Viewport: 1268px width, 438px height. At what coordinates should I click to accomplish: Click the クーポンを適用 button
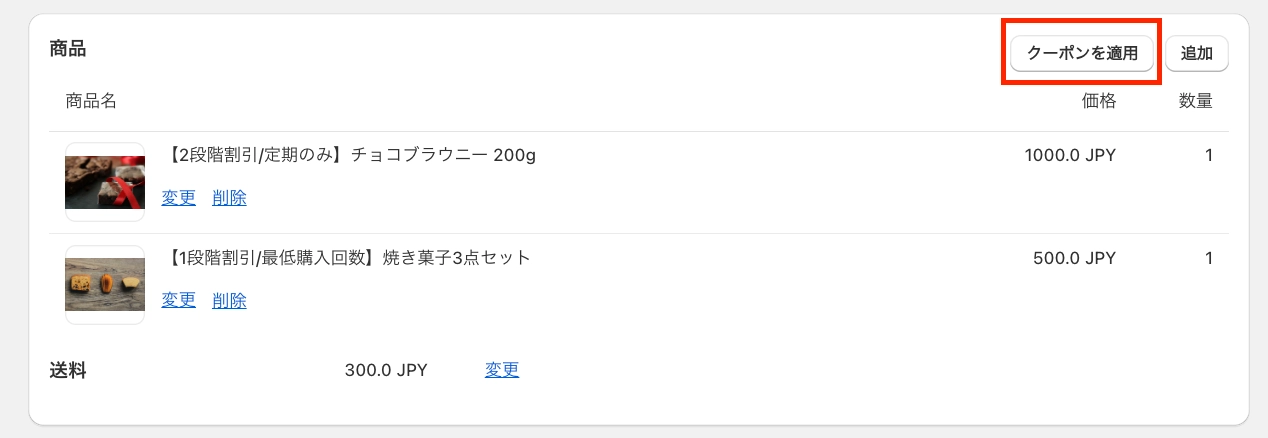[x=1082, y=53]
